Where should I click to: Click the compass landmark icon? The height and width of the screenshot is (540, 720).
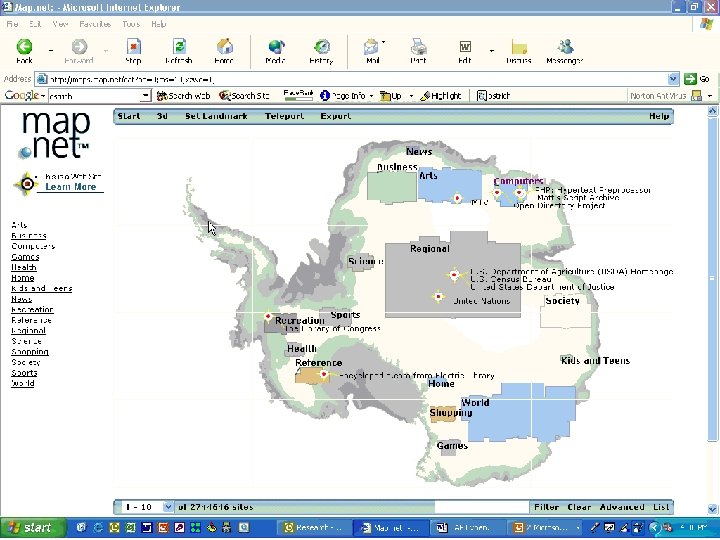coord(27,184)
